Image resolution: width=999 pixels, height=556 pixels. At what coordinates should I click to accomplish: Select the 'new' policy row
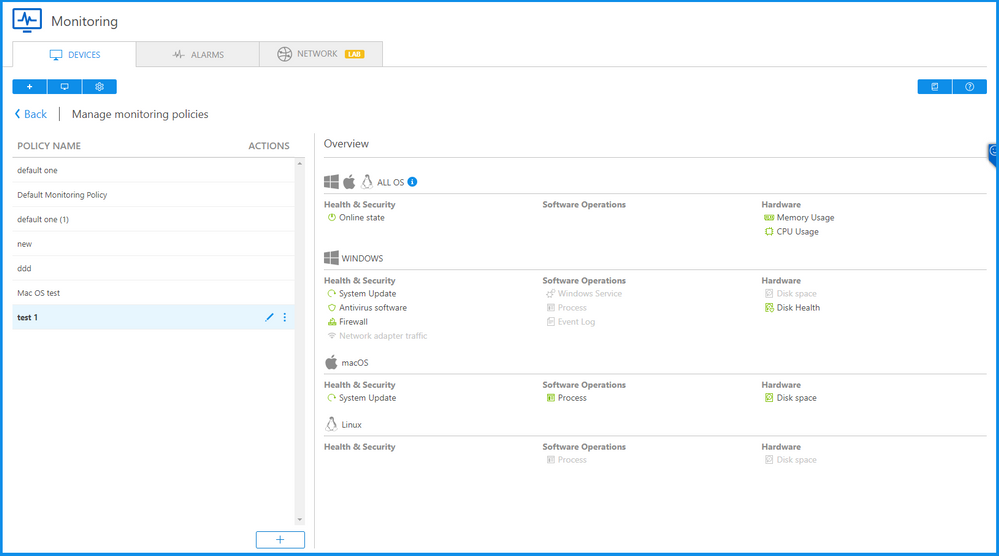coord(154,244)
